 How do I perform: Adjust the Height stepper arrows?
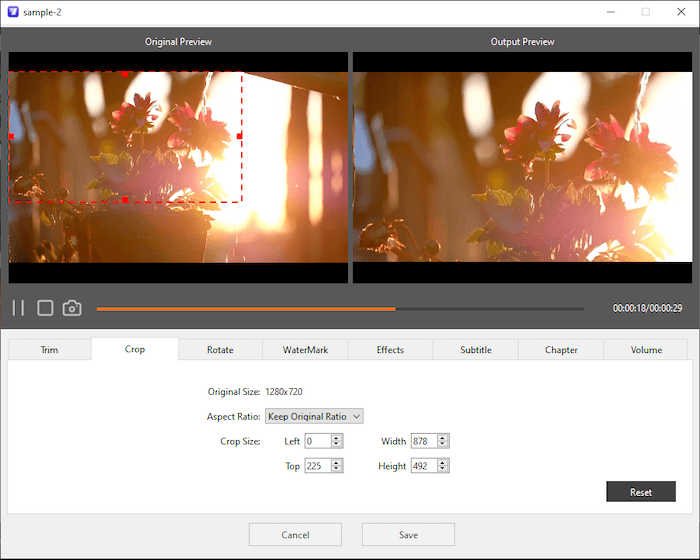click(x=444, y=466)
